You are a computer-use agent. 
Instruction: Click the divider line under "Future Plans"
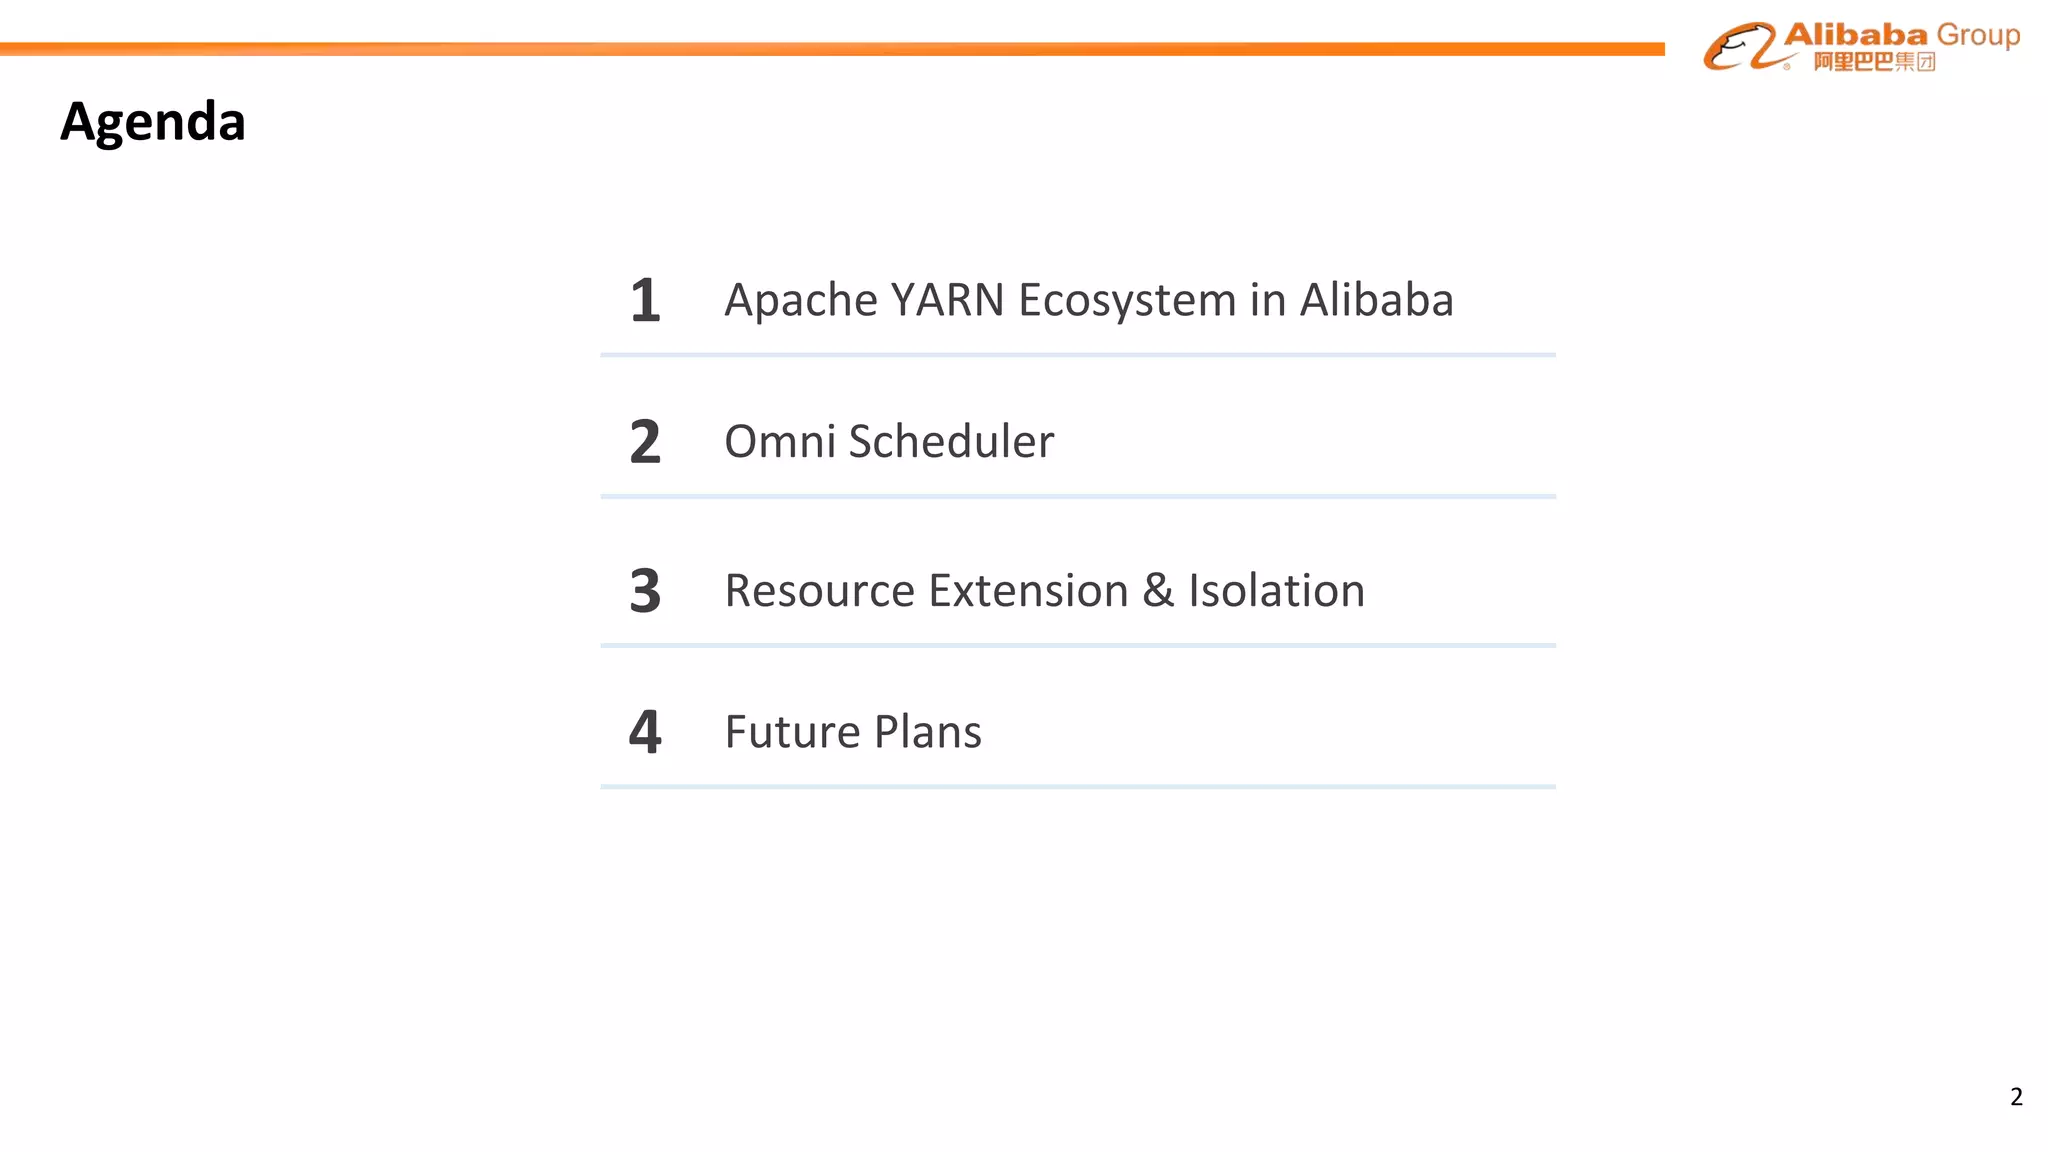(1078, 787)
